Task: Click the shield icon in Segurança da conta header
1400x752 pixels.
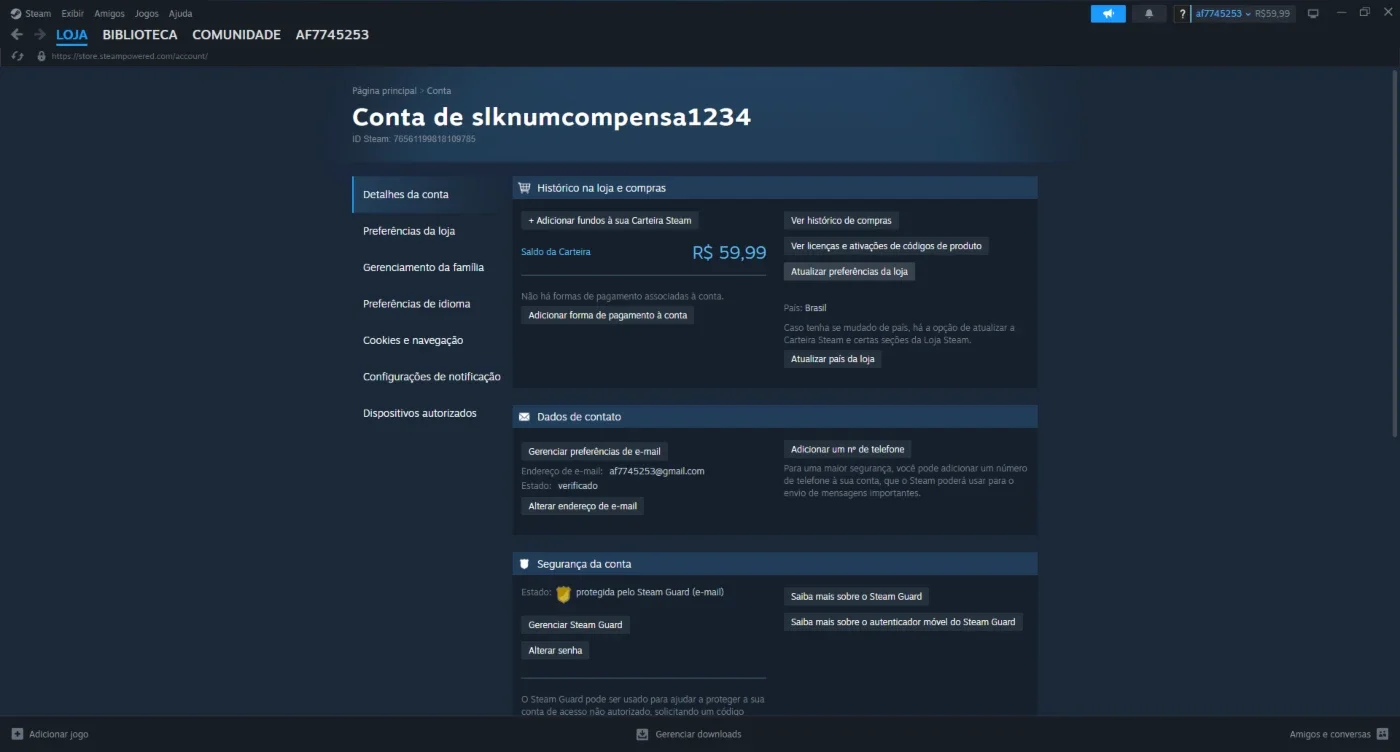Action: click(x=524, y=564)
